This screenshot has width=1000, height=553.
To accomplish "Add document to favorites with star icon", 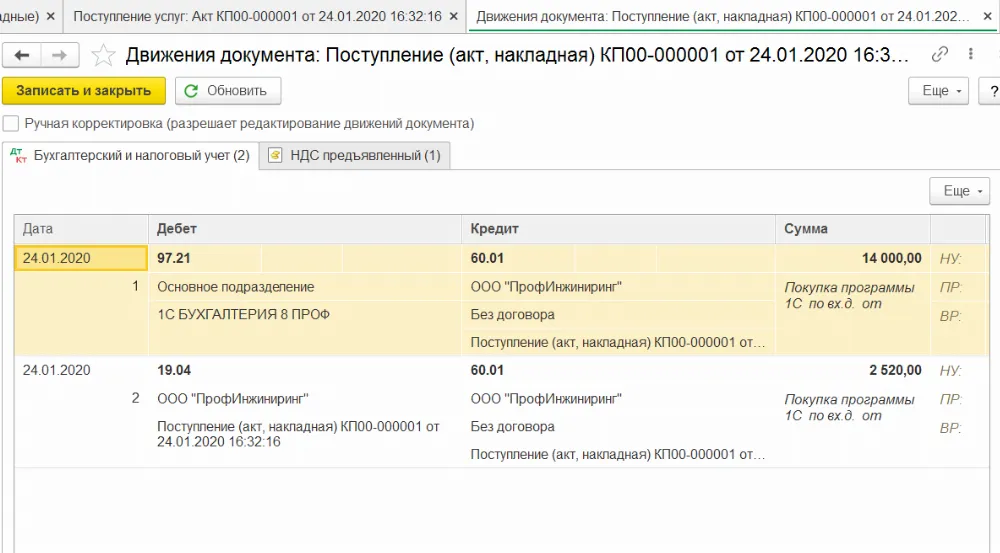I will tap(103, 55).
